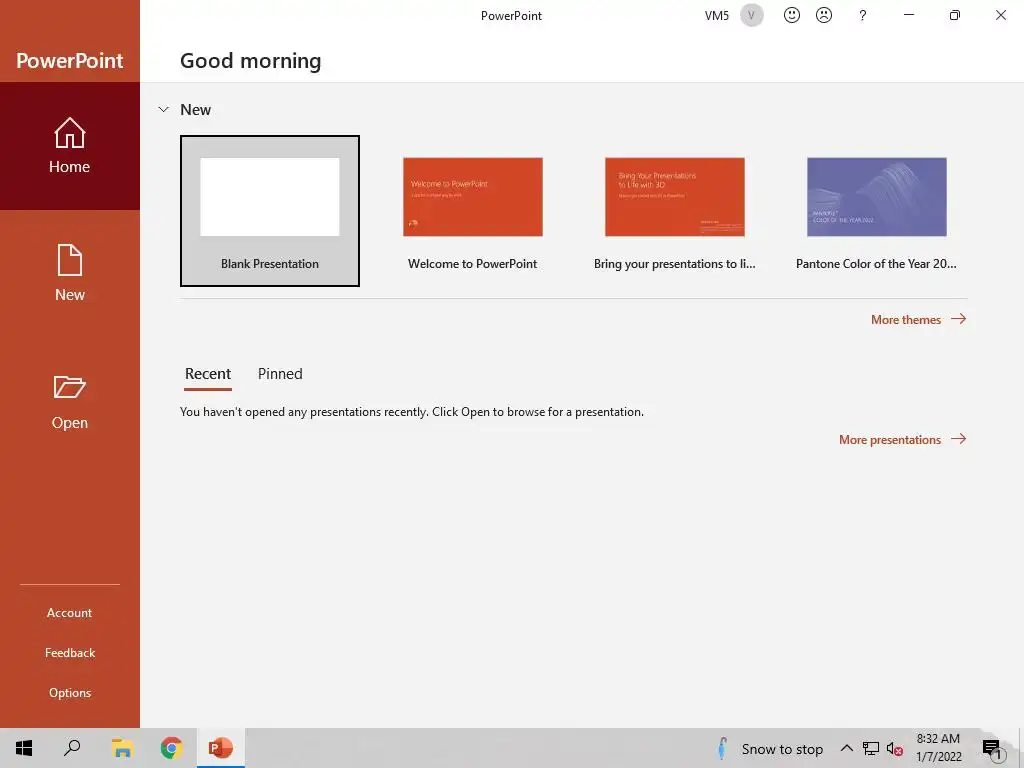This screenshot has height=768, width=1024.
Task: Open Pantone Color of the Year template
Action: point(876,211)
